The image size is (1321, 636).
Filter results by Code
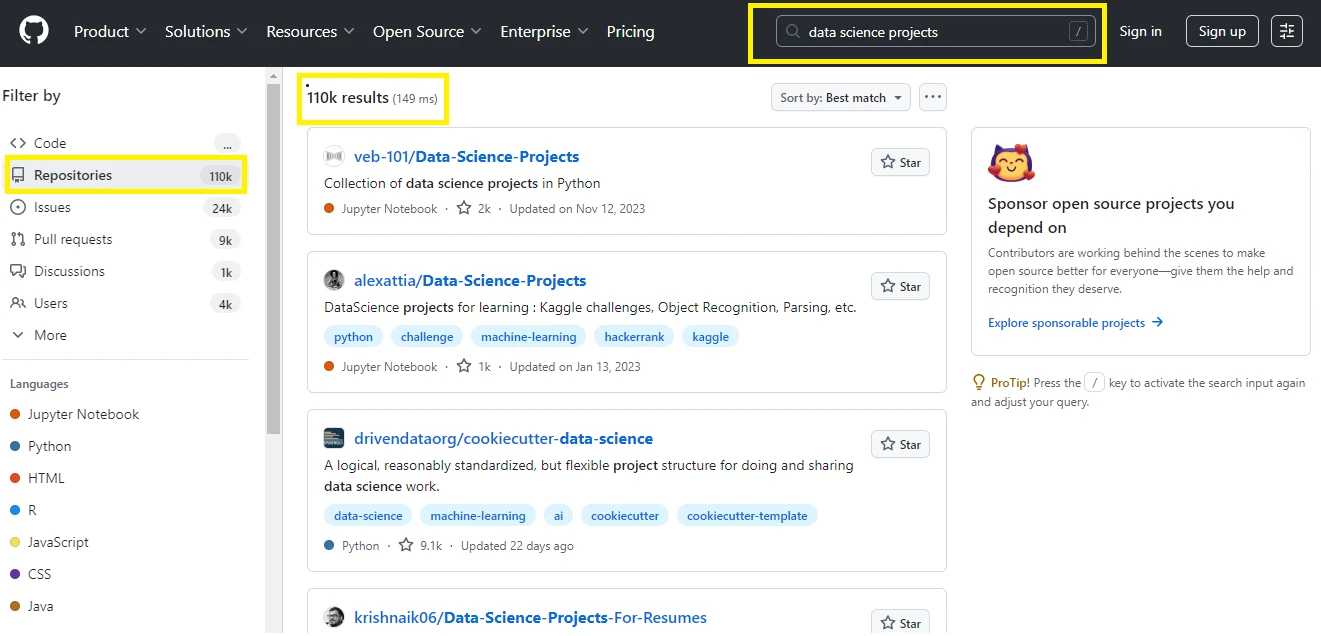tap(125, 143)
